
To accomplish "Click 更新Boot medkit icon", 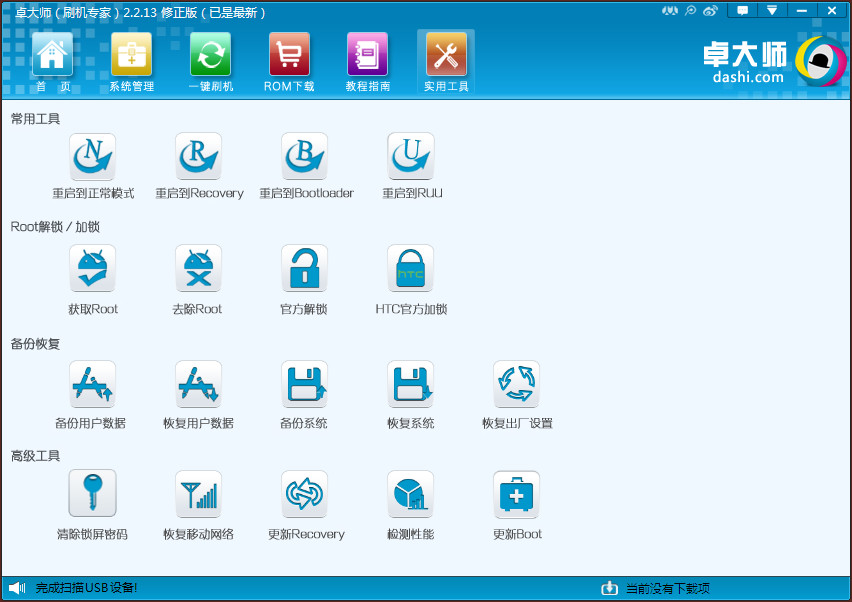I will tap(516, 494).
